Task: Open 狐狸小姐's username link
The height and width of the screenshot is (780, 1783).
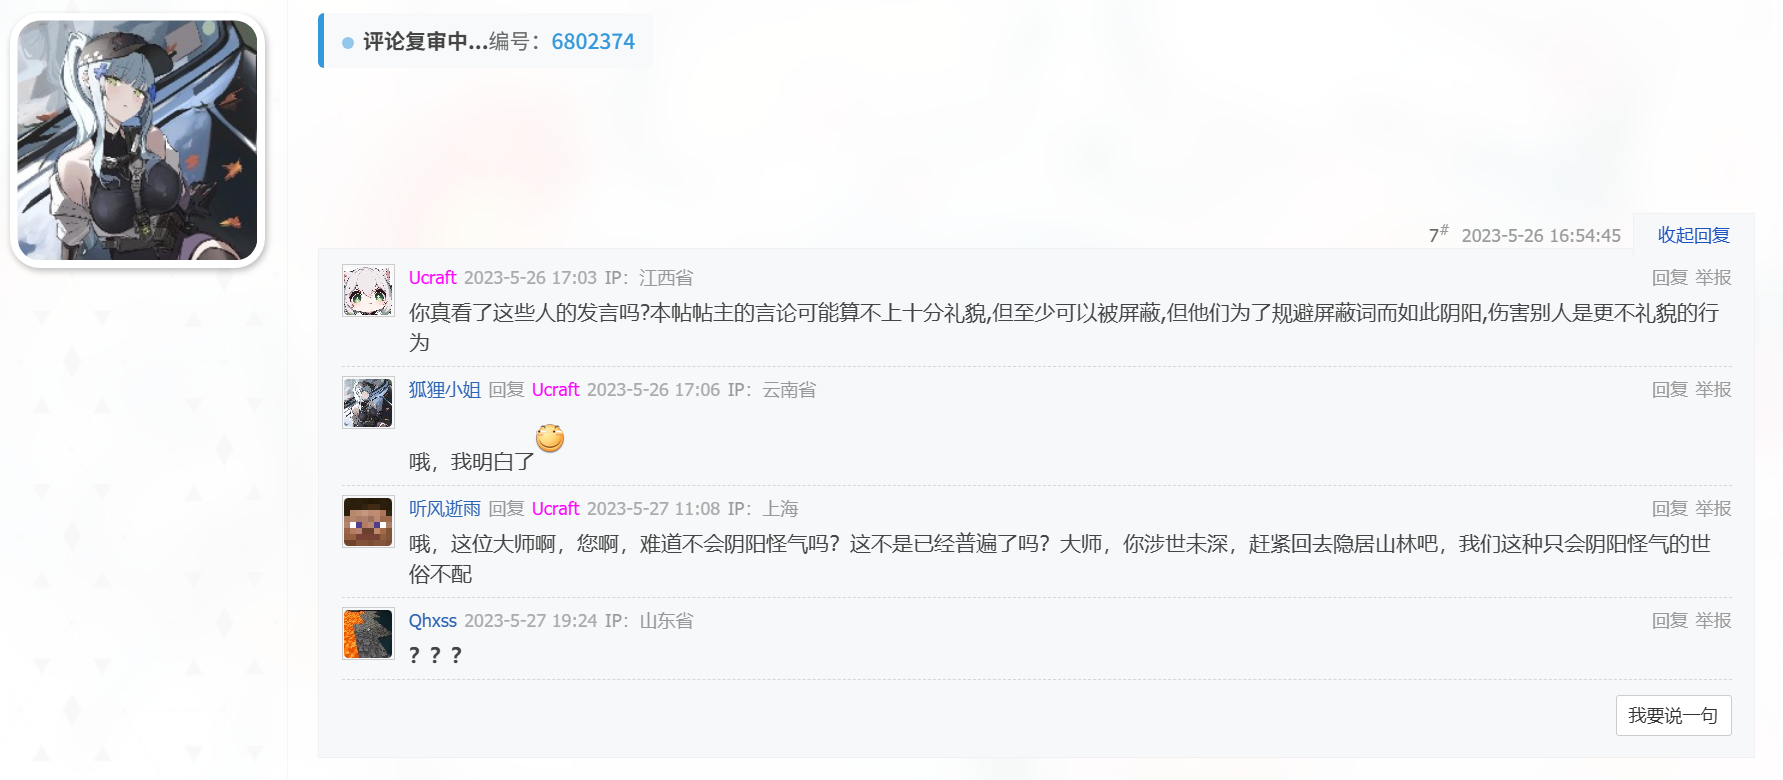Action: (x=445, y=390)
